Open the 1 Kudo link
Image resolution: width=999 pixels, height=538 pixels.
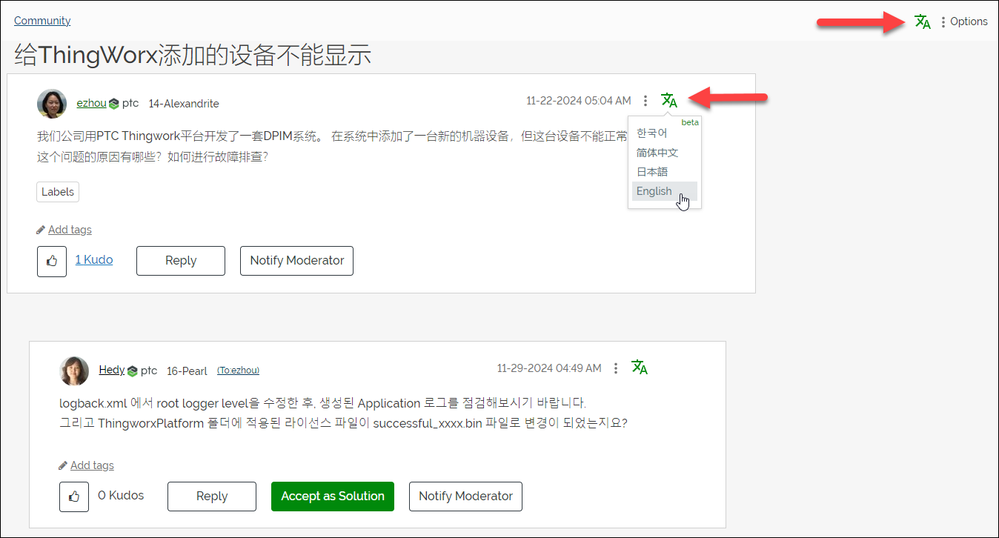point(94,260)
